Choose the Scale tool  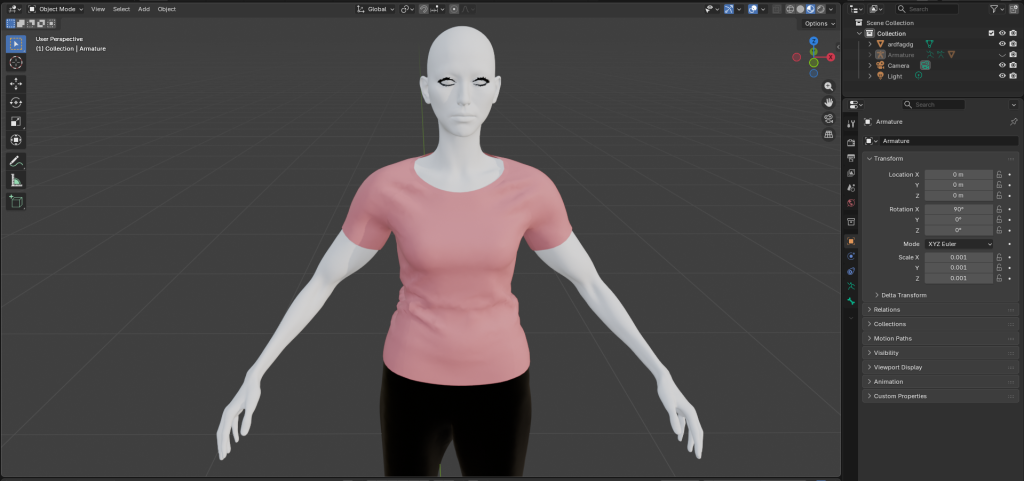16,121
